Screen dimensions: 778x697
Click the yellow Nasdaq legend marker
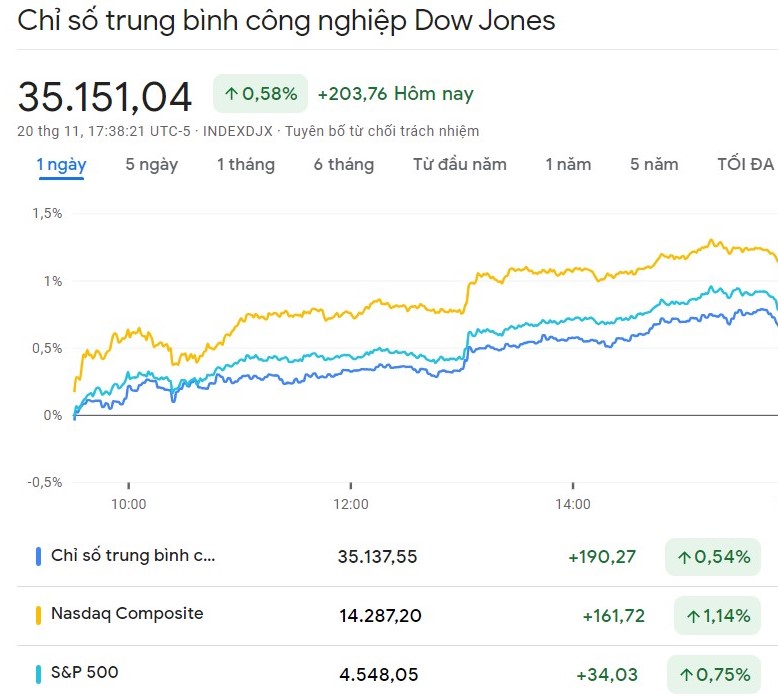38,614
